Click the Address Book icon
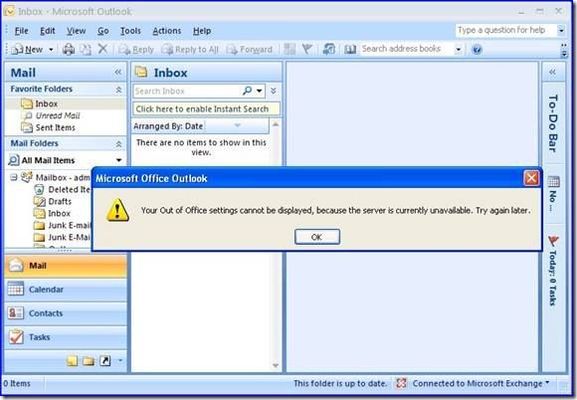The width and height of the screenshot is (577, 400). click(x=350, y=49)
